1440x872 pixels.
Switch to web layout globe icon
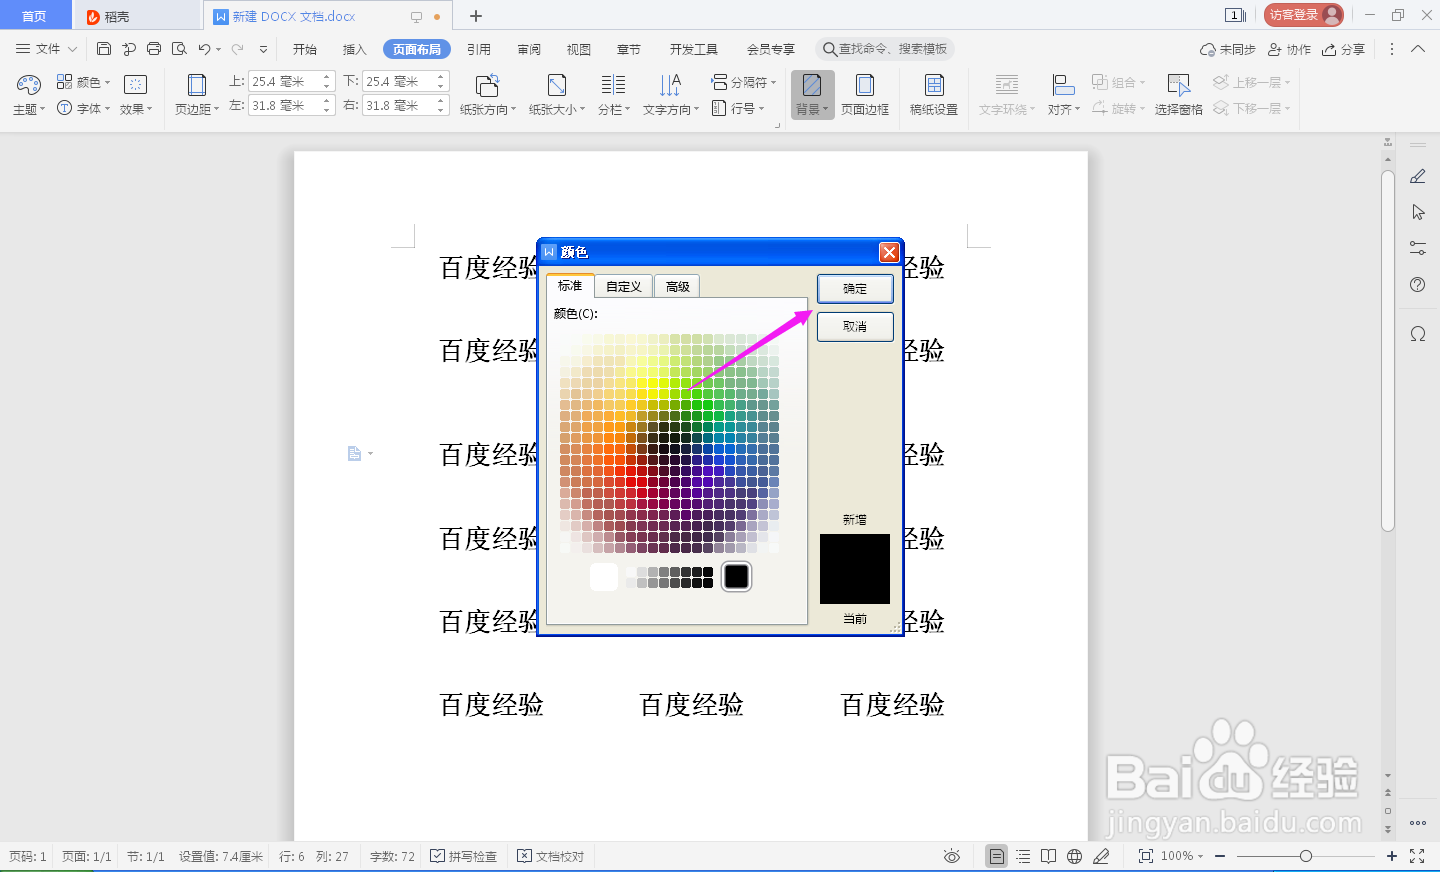(x=1074, y=856)
